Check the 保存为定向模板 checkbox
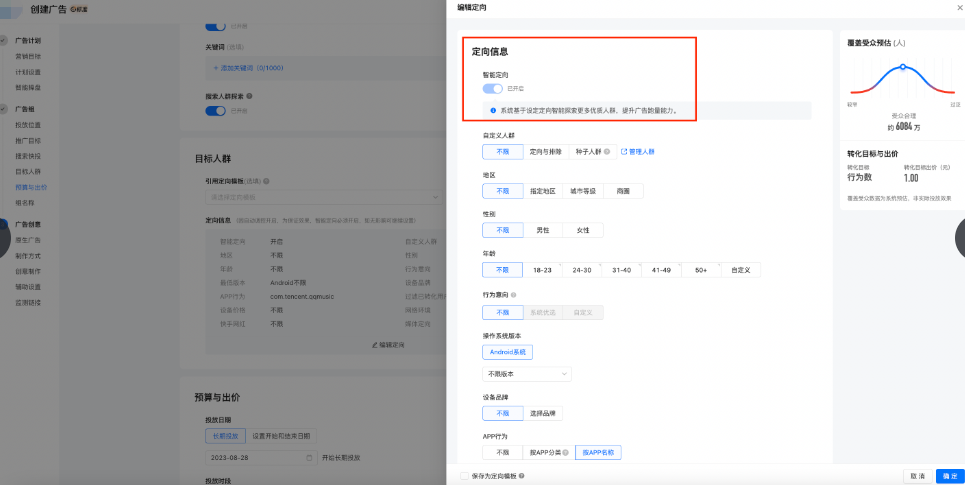 click(464, 476)
